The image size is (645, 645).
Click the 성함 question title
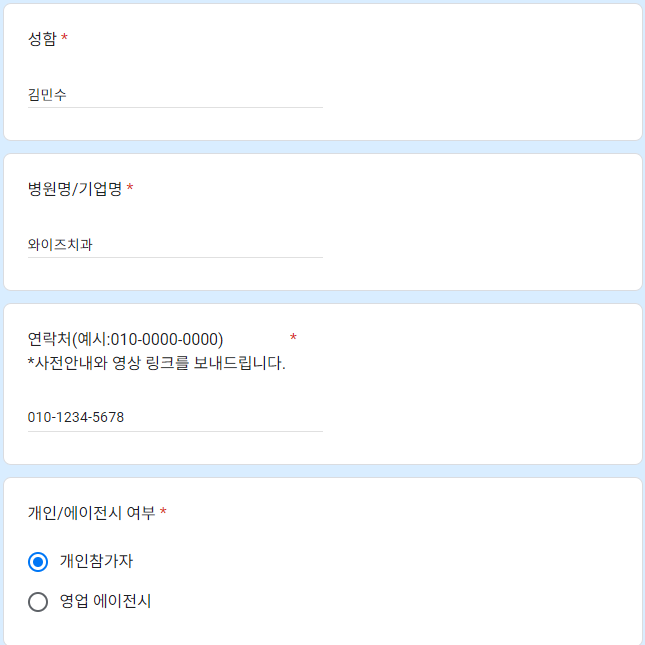(42, 39)
